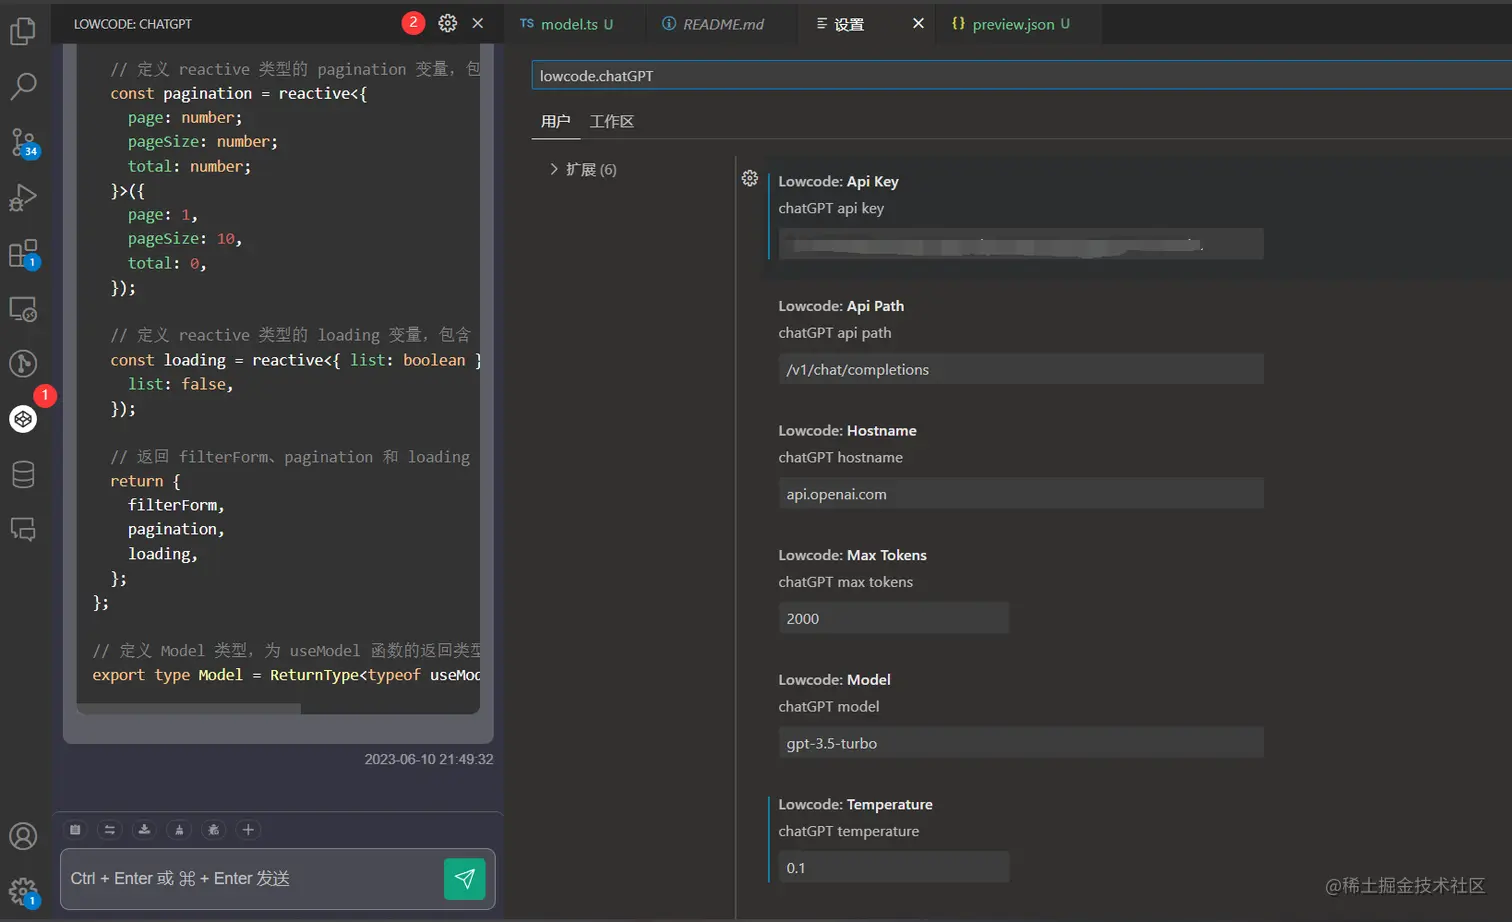The image size is (1512, 922).
Task: Click the 'chatGPT api key' description text
Action: [x=832, y=209]
